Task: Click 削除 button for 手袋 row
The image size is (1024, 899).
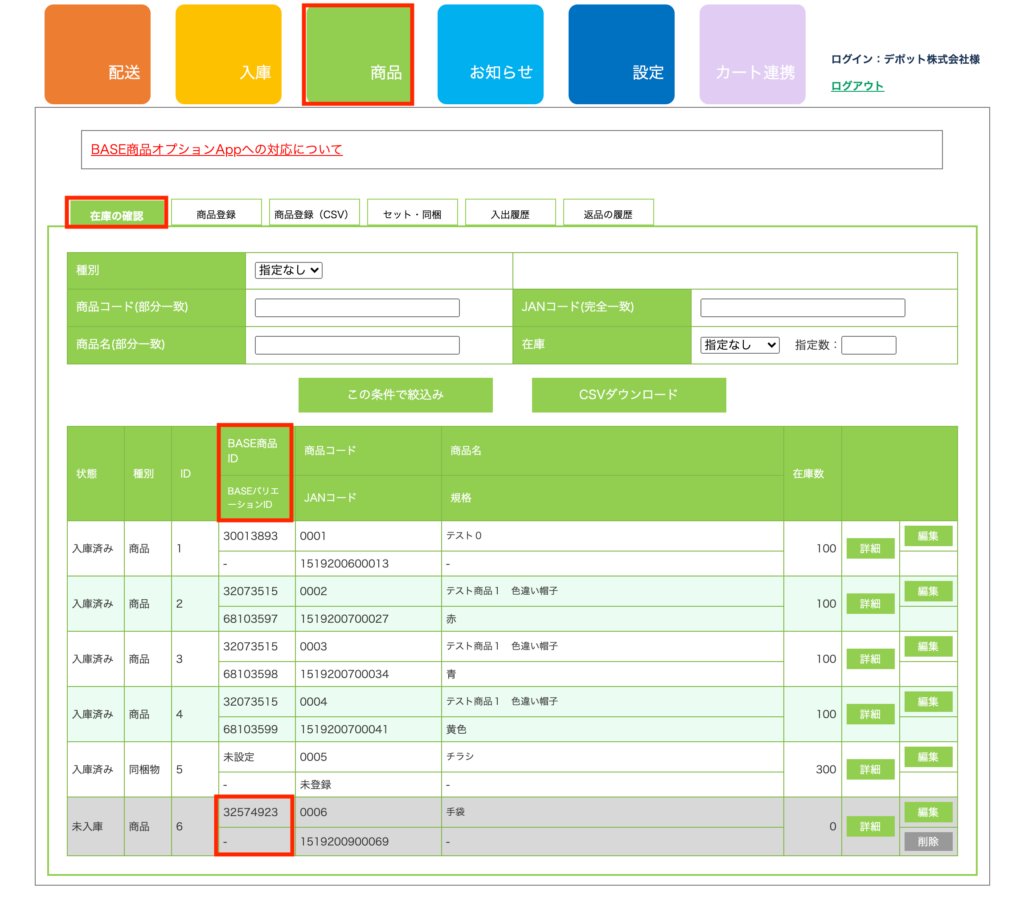Action: 928,842
